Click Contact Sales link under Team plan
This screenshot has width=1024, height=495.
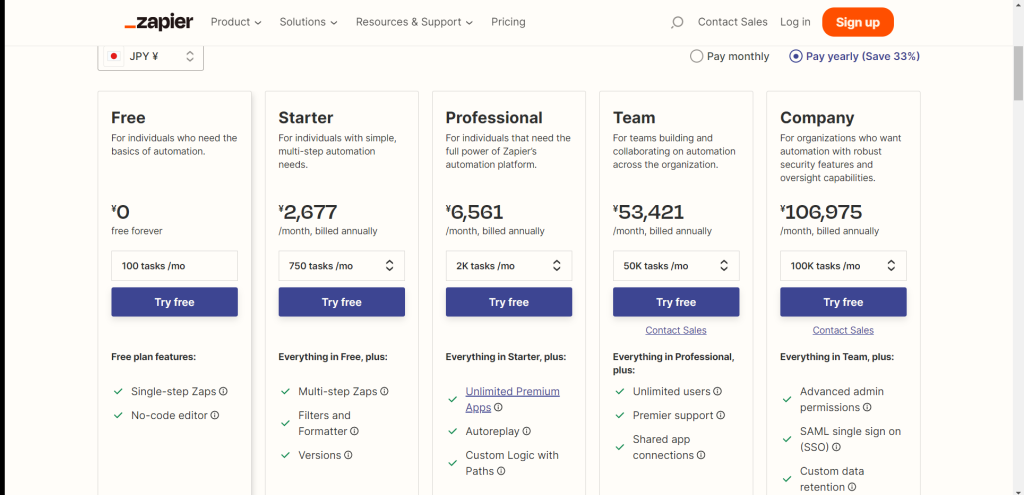[676, 330]
